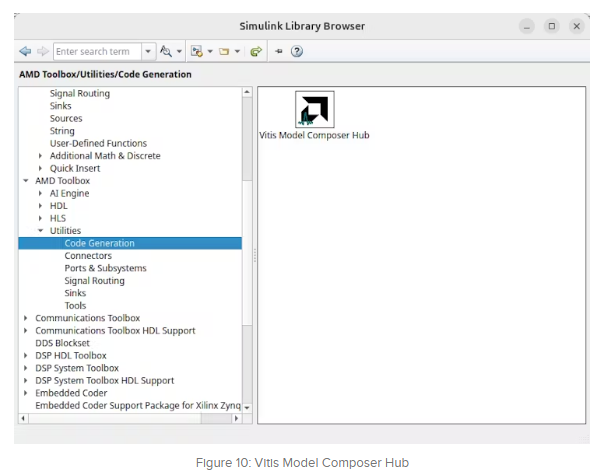Select the Vitis Model Composer Hub block
Image resolution: width=604 pixels, height=476 pixels.
[314, 111]
